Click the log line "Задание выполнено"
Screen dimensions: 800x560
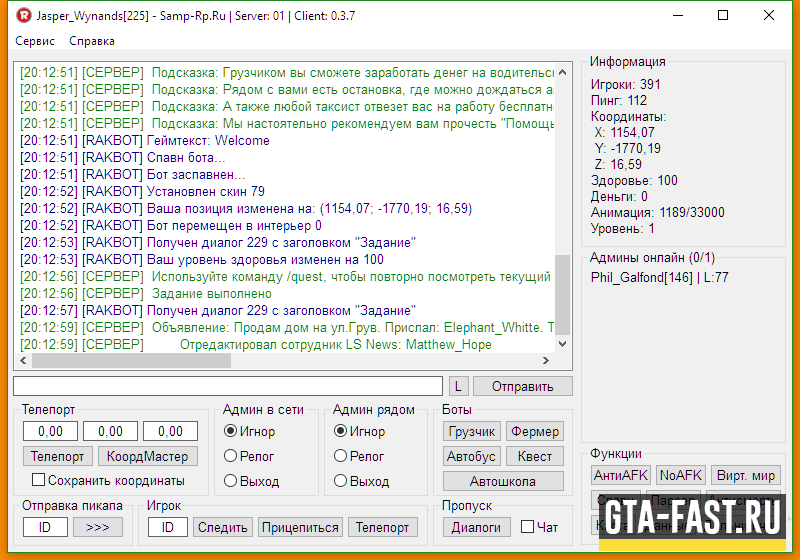tap(146, 293)
